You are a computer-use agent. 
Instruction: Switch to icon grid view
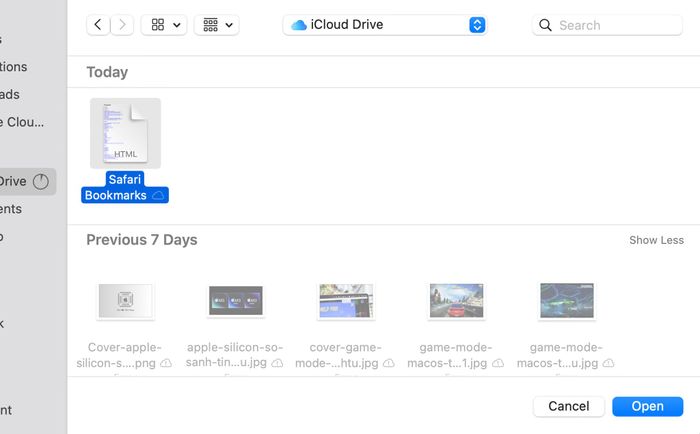click(158, 25)
